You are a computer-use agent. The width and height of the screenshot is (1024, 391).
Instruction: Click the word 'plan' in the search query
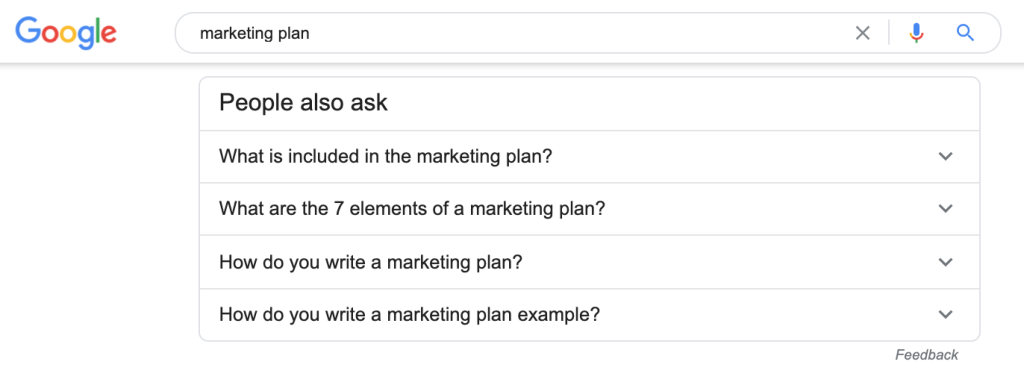pos(293,34)
